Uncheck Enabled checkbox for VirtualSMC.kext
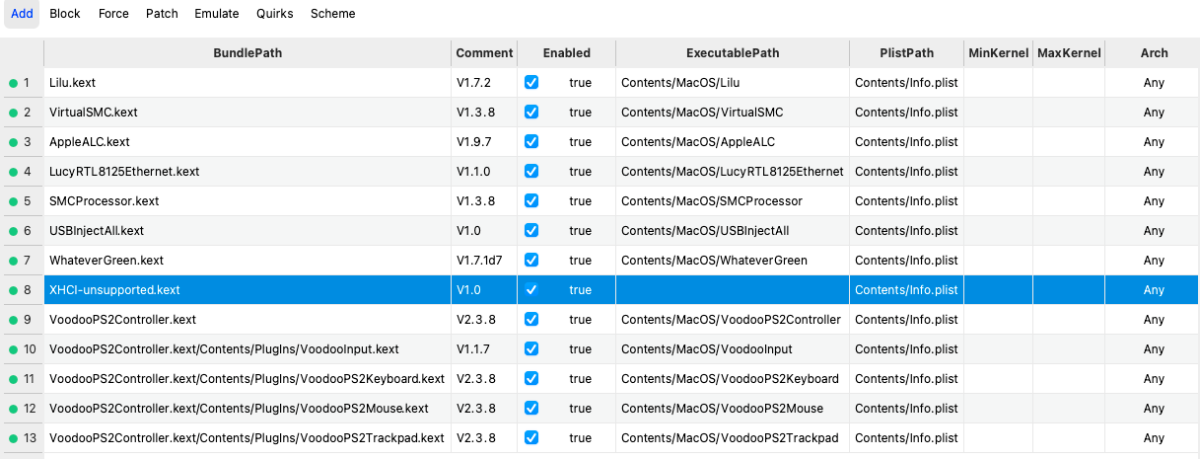1200x459 pixels. tap(531, 112)
